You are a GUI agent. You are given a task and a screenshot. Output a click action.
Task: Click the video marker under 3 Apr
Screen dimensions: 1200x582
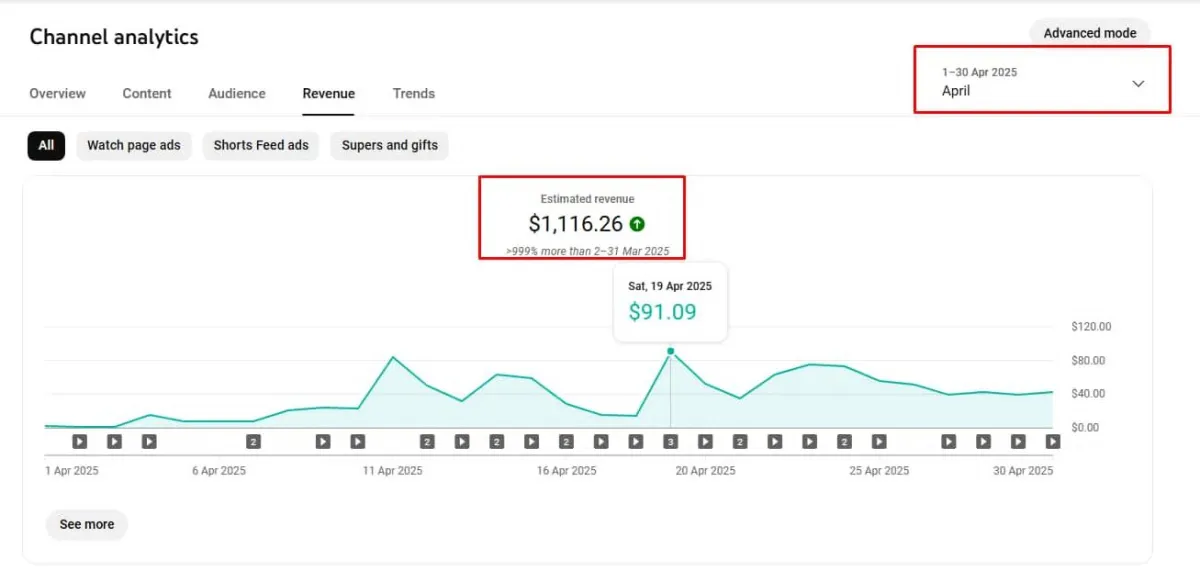pos(114,441)
